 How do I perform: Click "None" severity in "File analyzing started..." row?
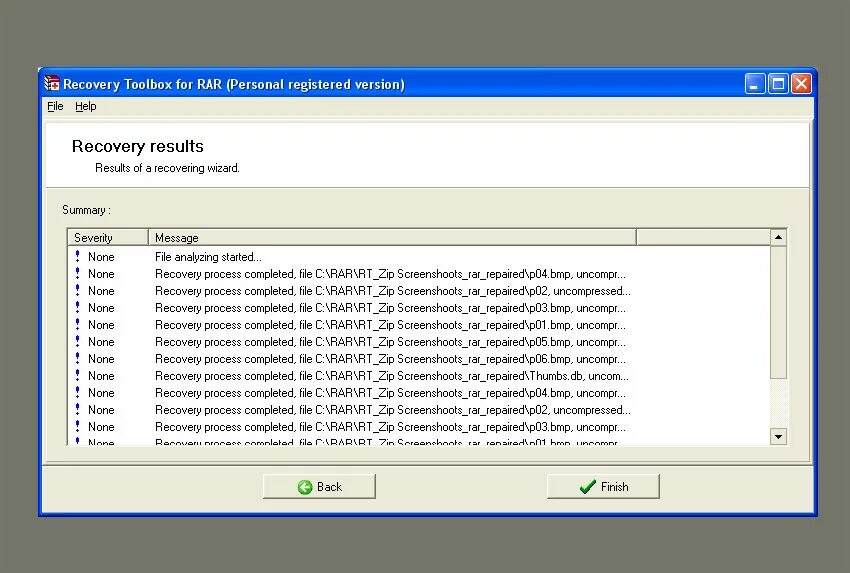point(101,257)
